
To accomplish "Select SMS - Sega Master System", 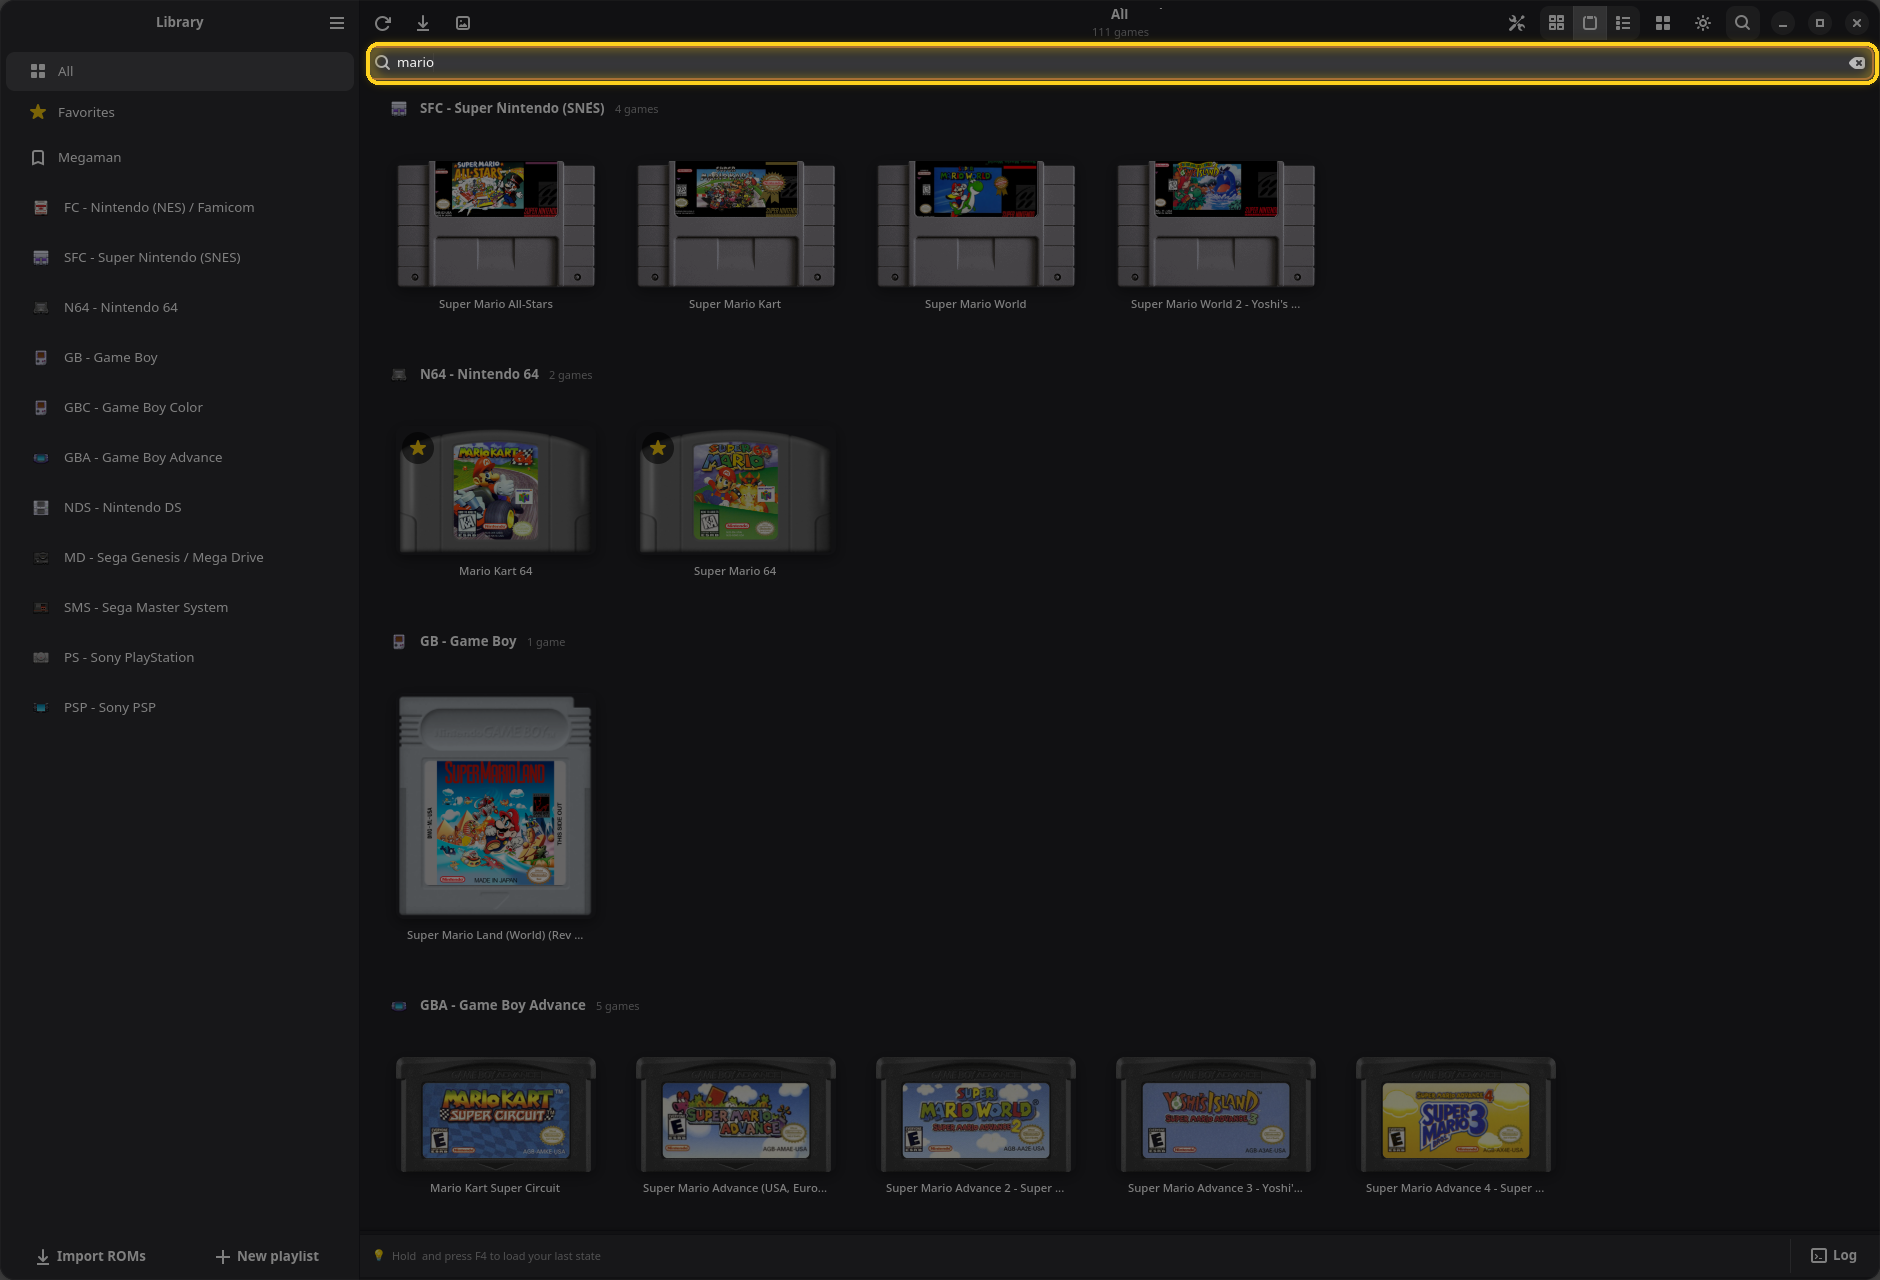I will tap(180, 607).
